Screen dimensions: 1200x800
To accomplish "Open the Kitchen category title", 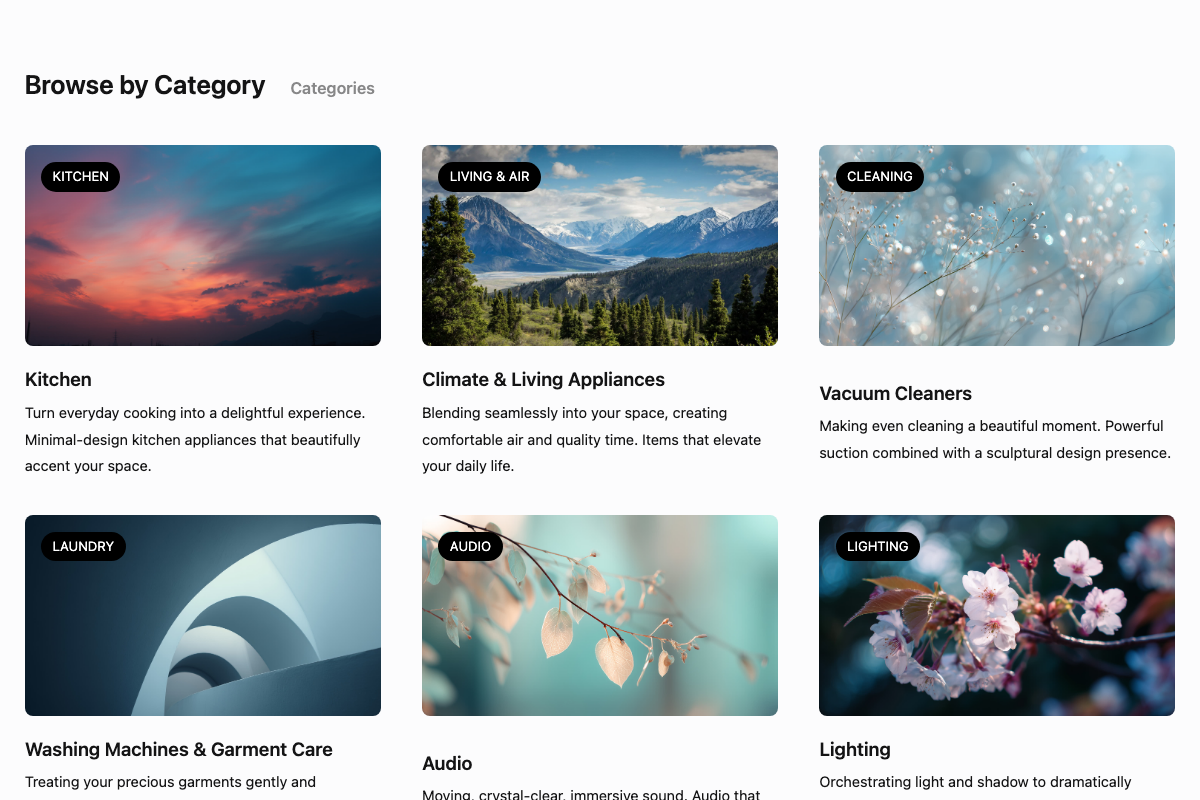I will 58,380.
